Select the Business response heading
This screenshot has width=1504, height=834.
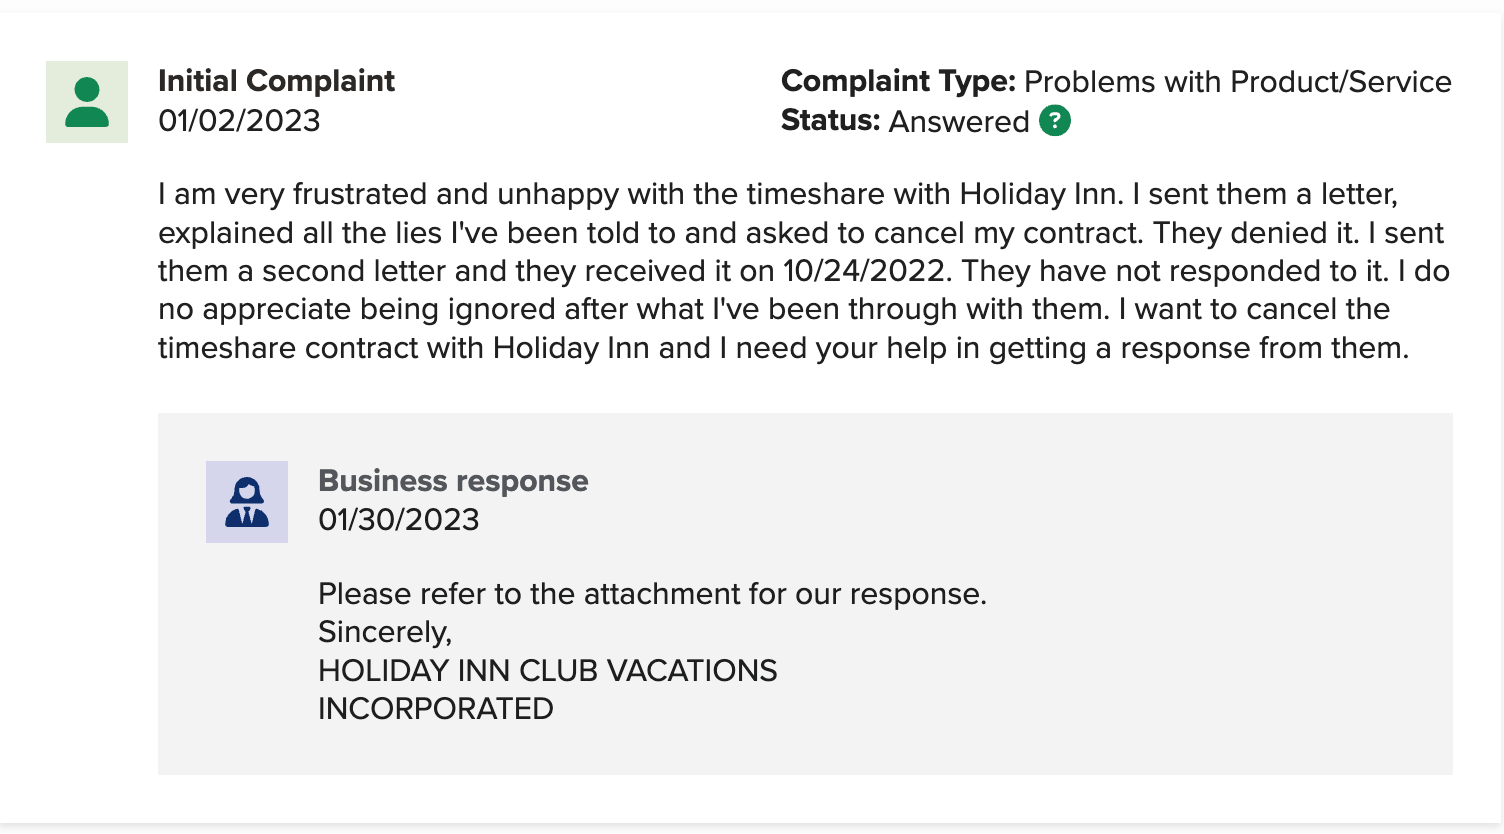(x=453, y=481)
